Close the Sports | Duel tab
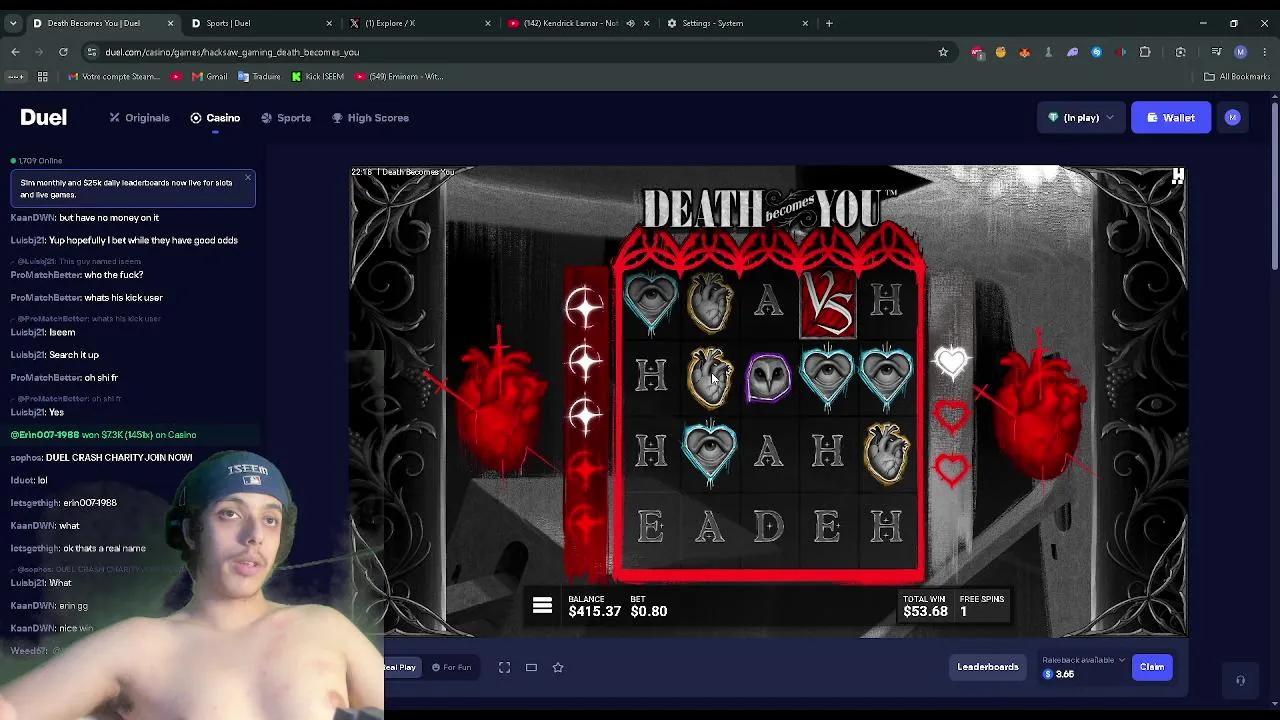This screenshot has width=1280, height=720. (x=329, y=23)
